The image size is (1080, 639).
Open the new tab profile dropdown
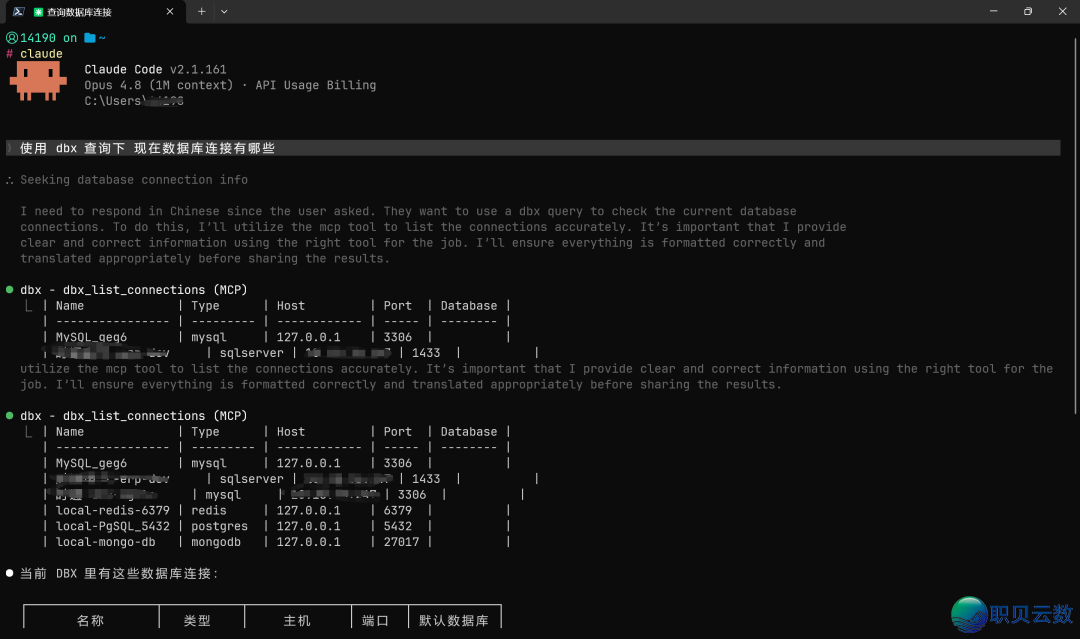pos(224,12)
